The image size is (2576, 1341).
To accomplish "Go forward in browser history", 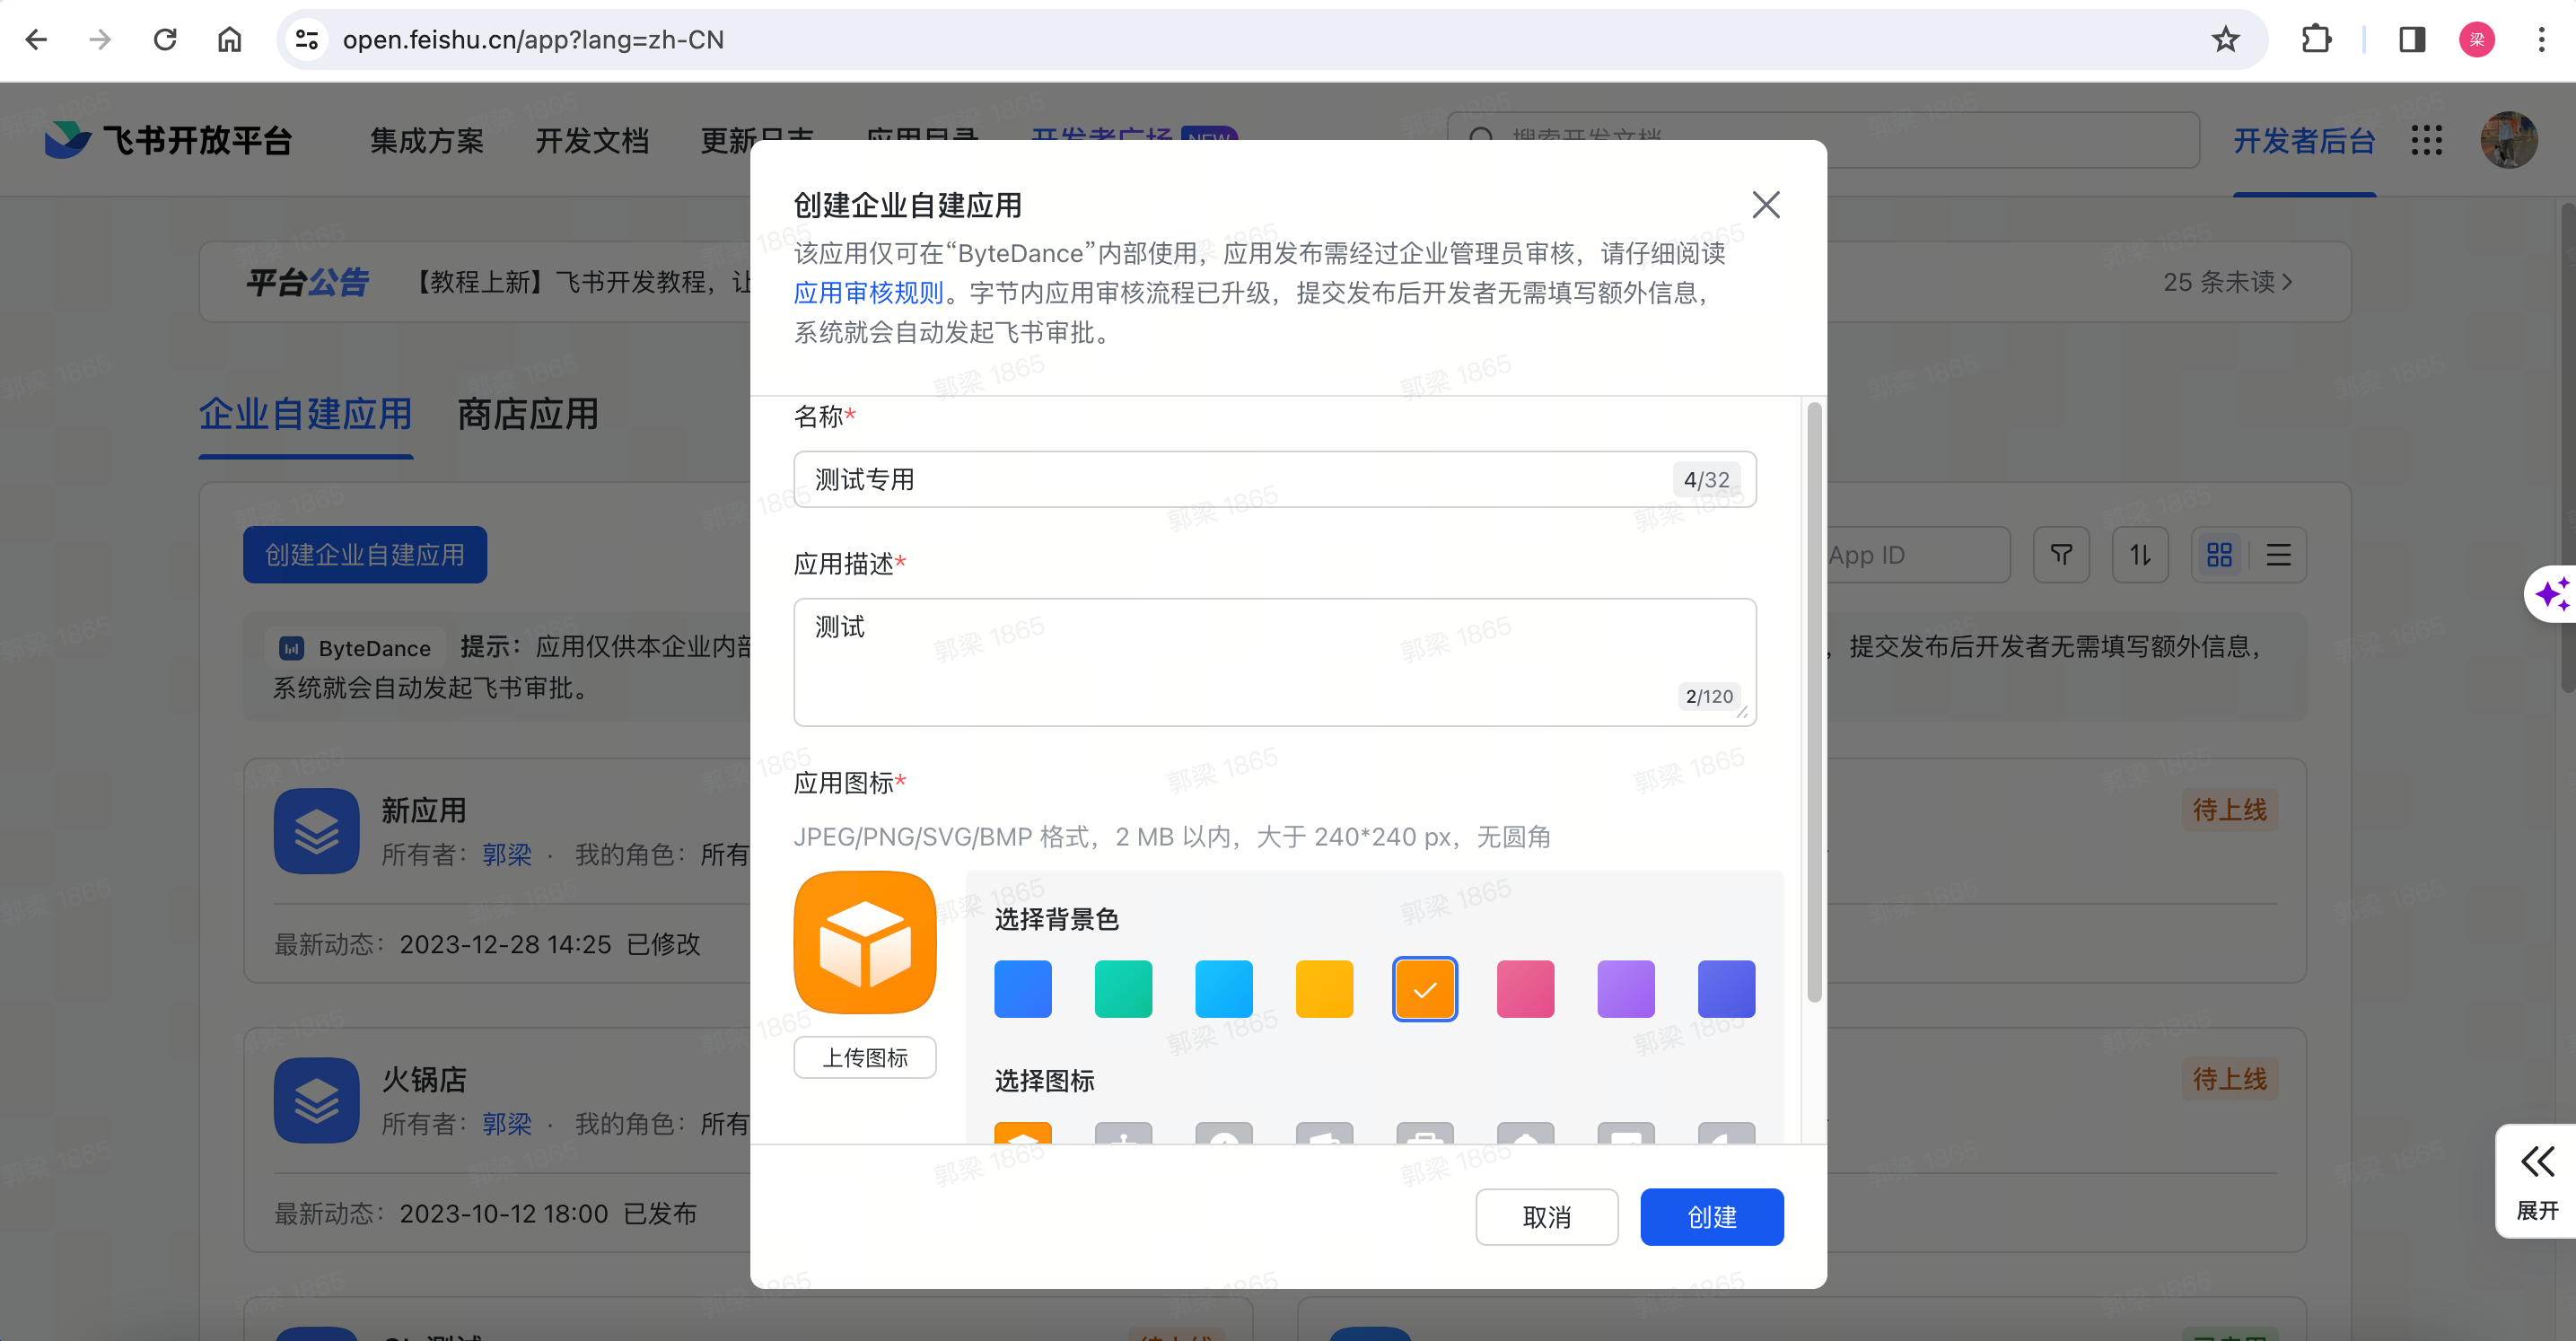I will pos(100,40).
